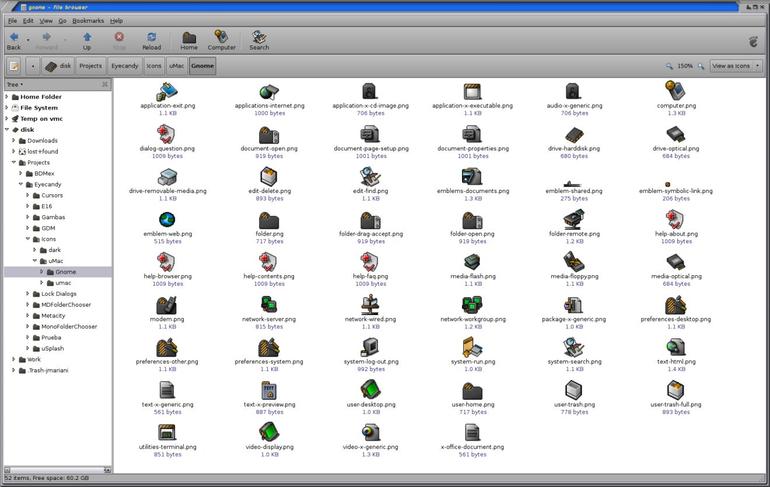Select folder-remote.png icon
This screenshot has height=487, width=770.
pos(574,219)
